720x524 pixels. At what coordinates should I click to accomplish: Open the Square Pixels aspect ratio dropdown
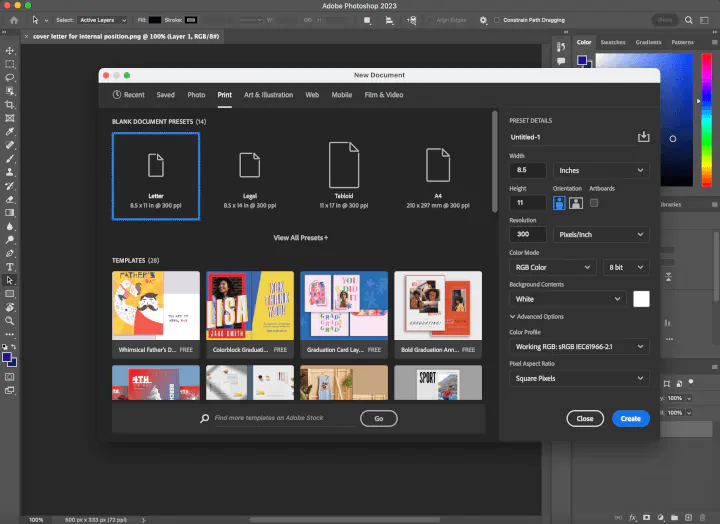point(579,378)
